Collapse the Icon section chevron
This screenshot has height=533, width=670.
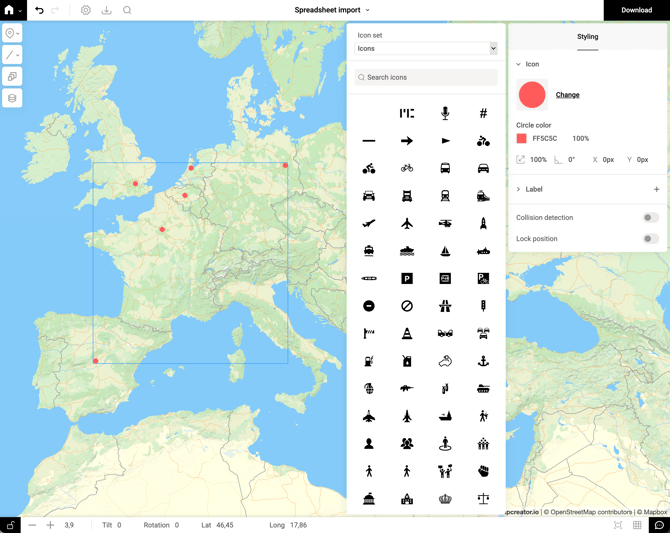coord(518,64)
